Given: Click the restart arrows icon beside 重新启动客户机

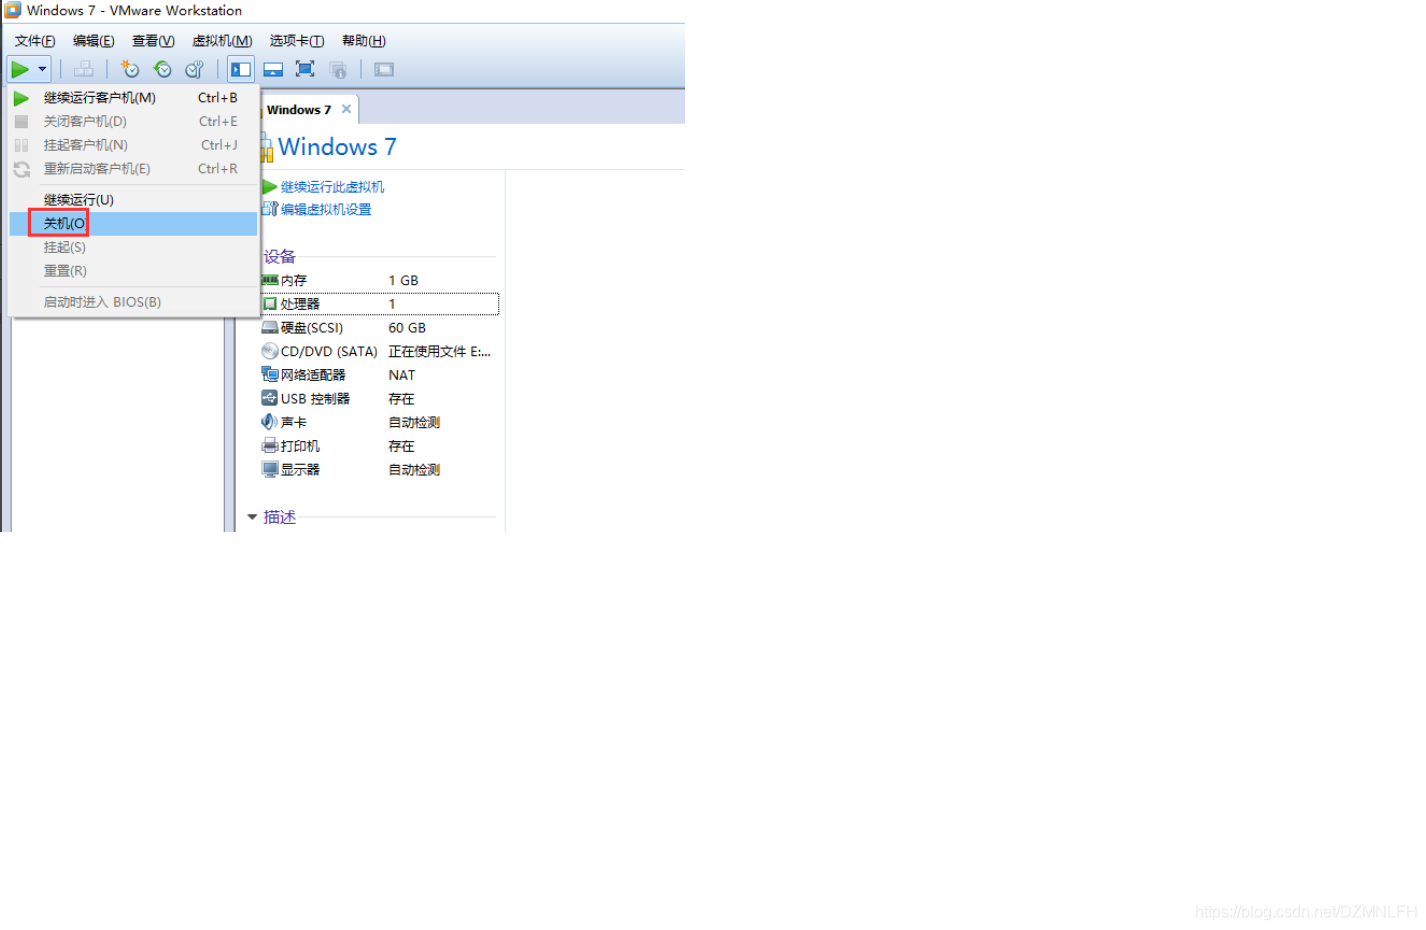Looking at the screenshot, I should tap(21, 169).
